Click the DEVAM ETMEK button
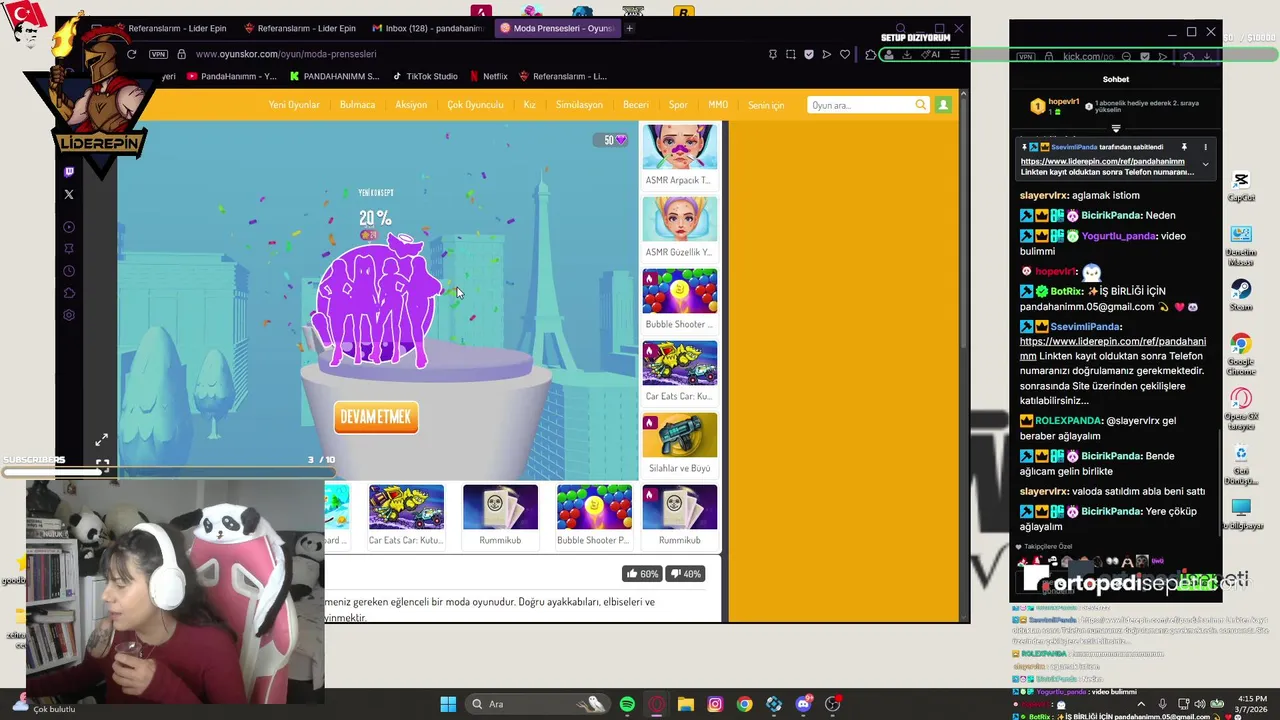Image resolution: width=1280 pixels, height=720 pixels. (376, 417)
